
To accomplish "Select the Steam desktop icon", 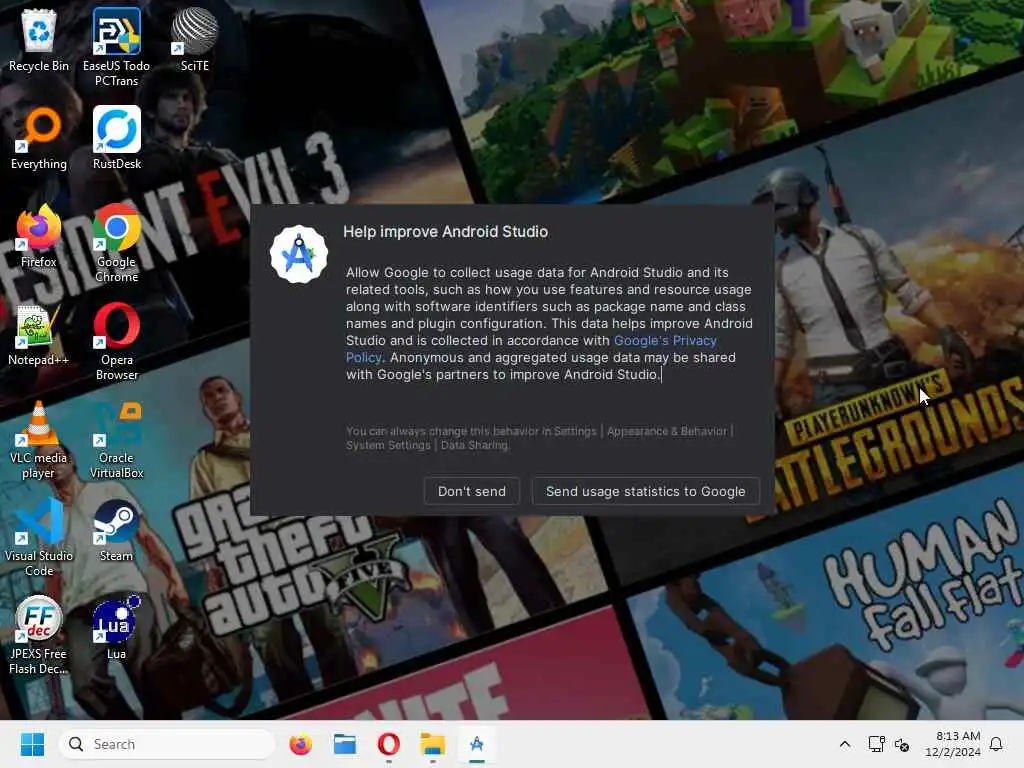I will tap(116, 530).
